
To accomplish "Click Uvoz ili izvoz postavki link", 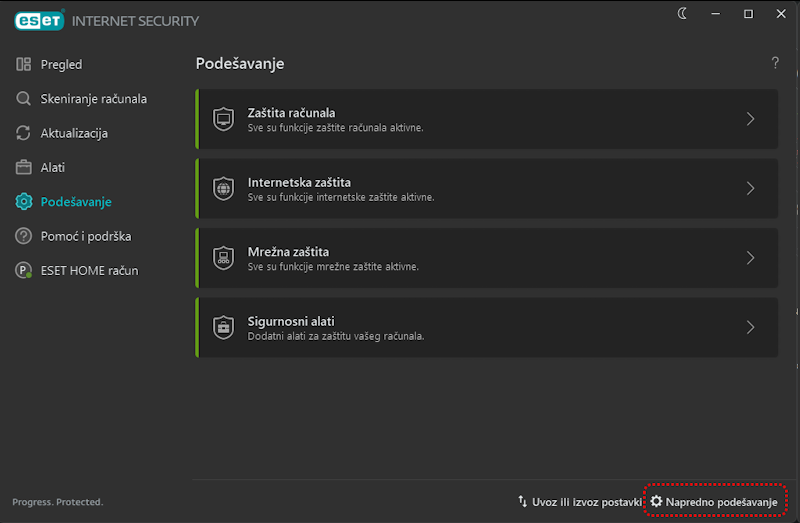I will (578, 501).
